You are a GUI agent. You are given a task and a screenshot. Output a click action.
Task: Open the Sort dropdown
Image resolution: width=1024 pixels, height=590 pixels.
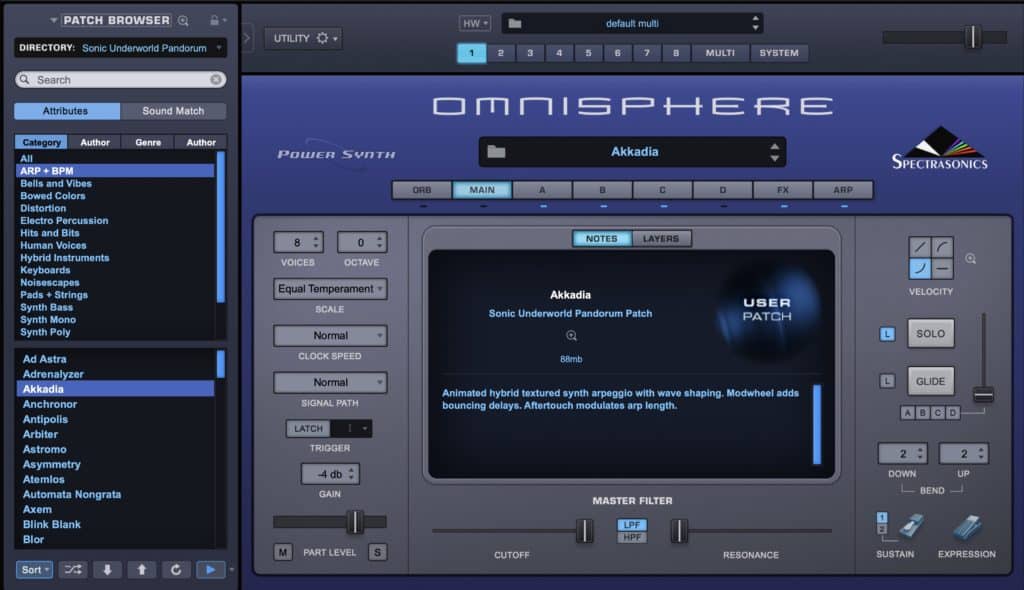(x=35, y=570)
